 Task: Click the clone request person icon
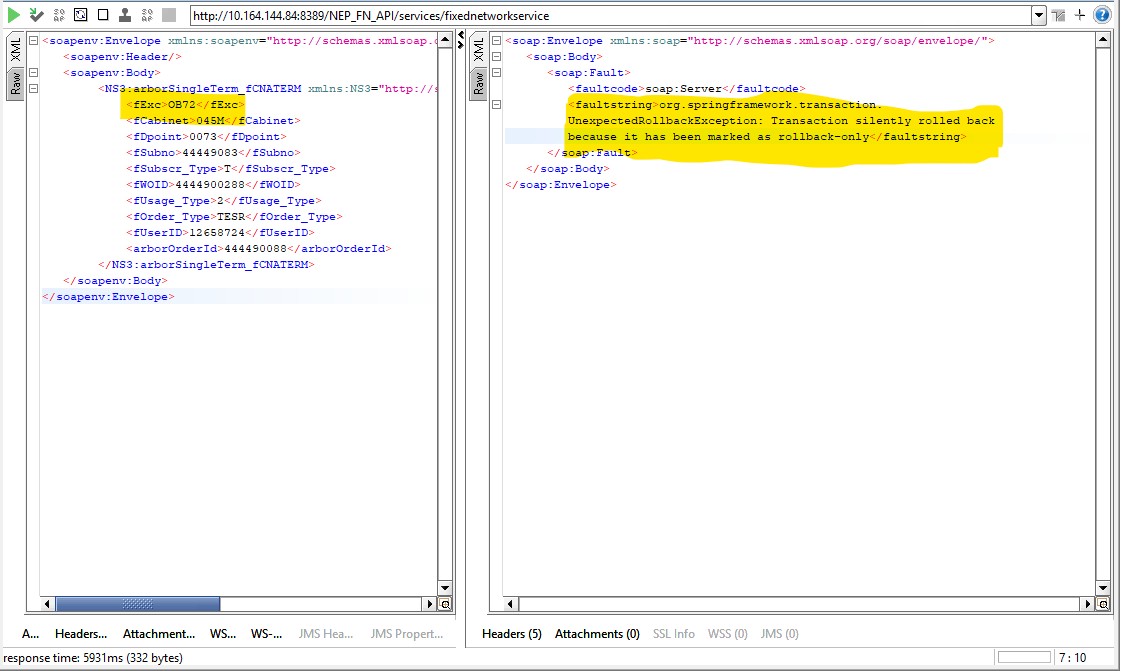tap(124, 15)
